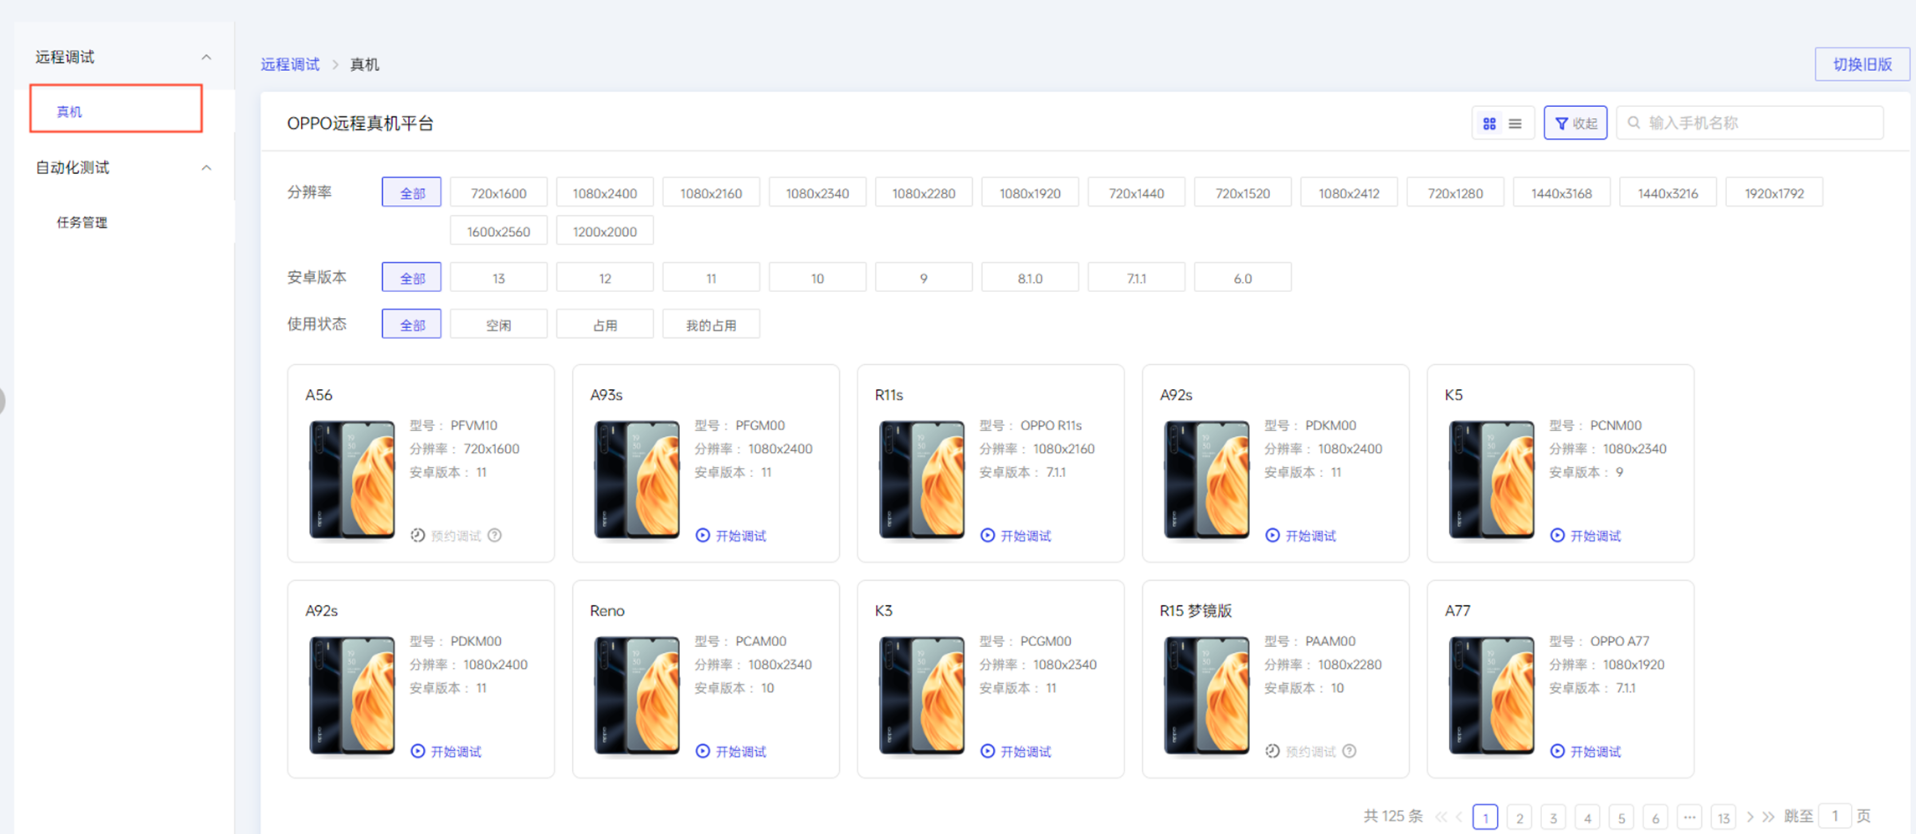
Task: Click the Reno phone thumbnail image
Action: pos(637,695)
